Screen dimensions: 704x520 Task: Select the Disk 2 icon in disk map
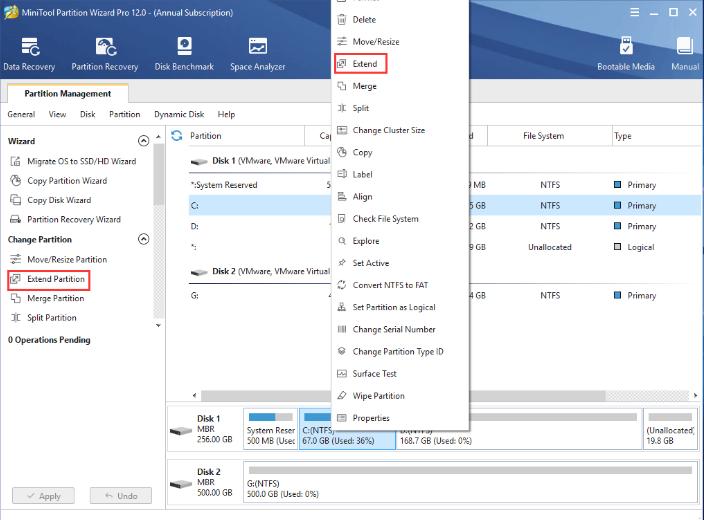pos(181,484)
